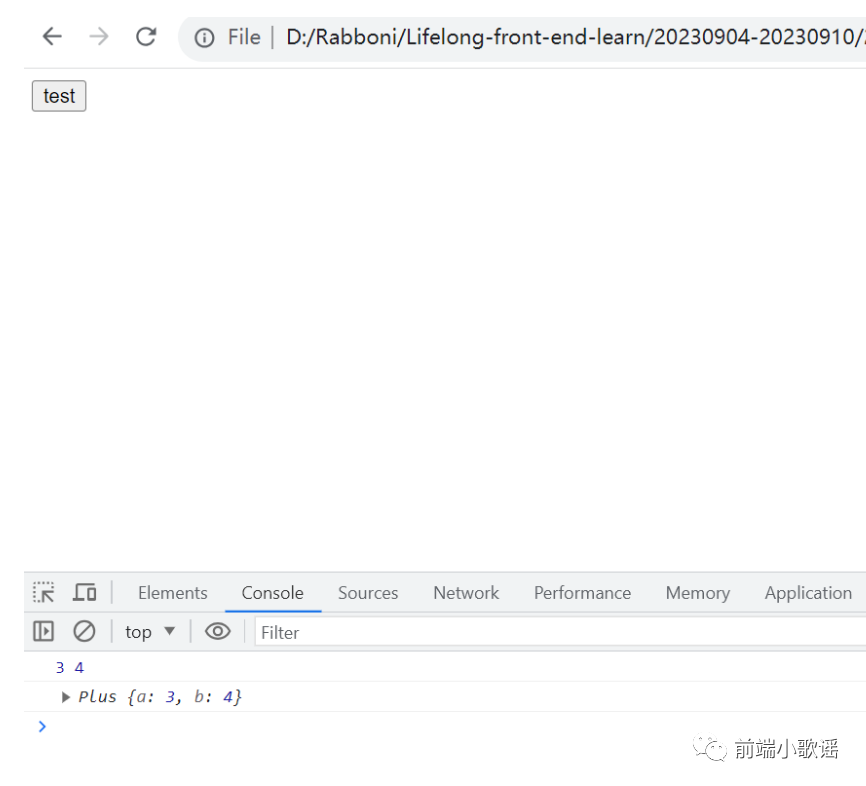Image resolution: width=866 pixels, height=786 pixels.
Task: Switch to the Sources tab
Action: 367,592
